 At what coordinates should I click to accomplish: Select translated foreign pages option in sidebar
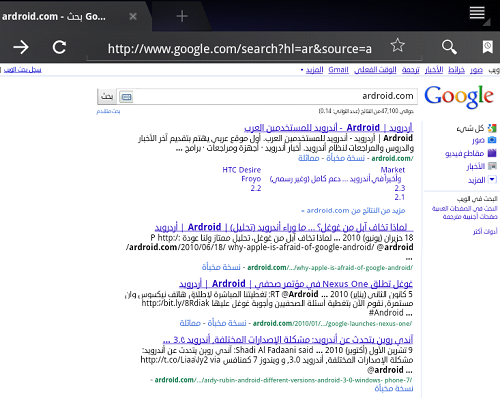(x=470, y=217)
